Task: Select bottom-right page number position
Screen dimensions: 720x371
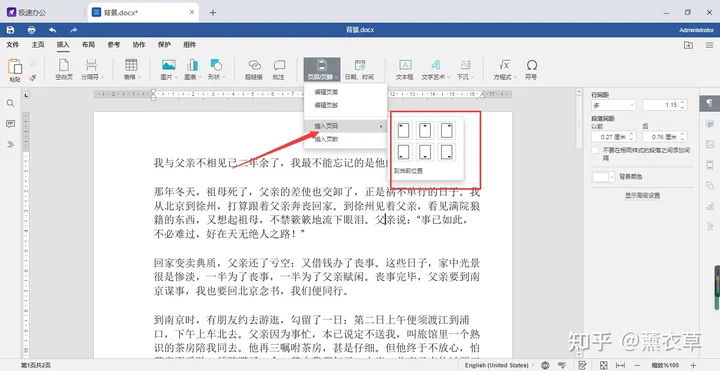Action: (x=447, y=152)
